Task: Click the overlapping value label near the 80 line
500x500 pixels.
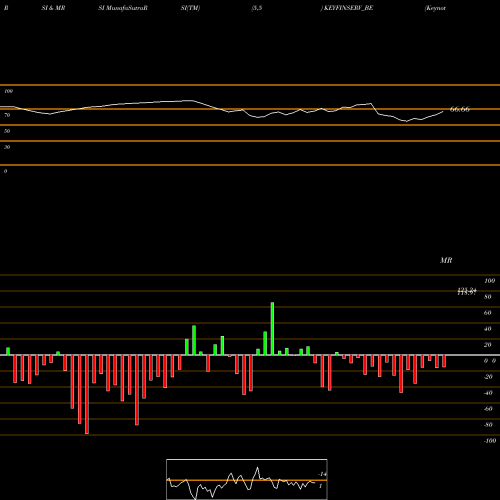Action: (467, 292)
